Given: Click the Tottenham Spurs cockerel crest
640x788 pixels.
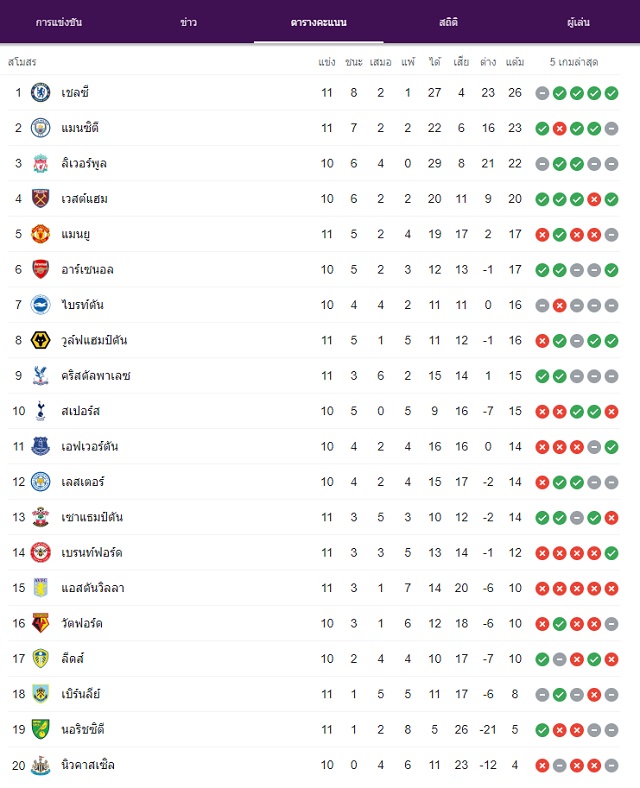Looking at the screenshot, I should (40, 411).
